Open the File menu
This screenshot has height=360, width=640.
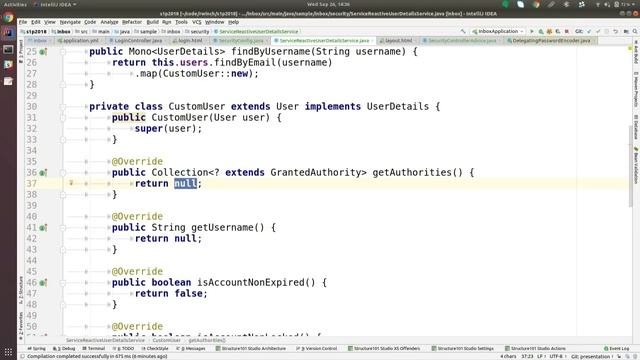click(x=23, y=22)
